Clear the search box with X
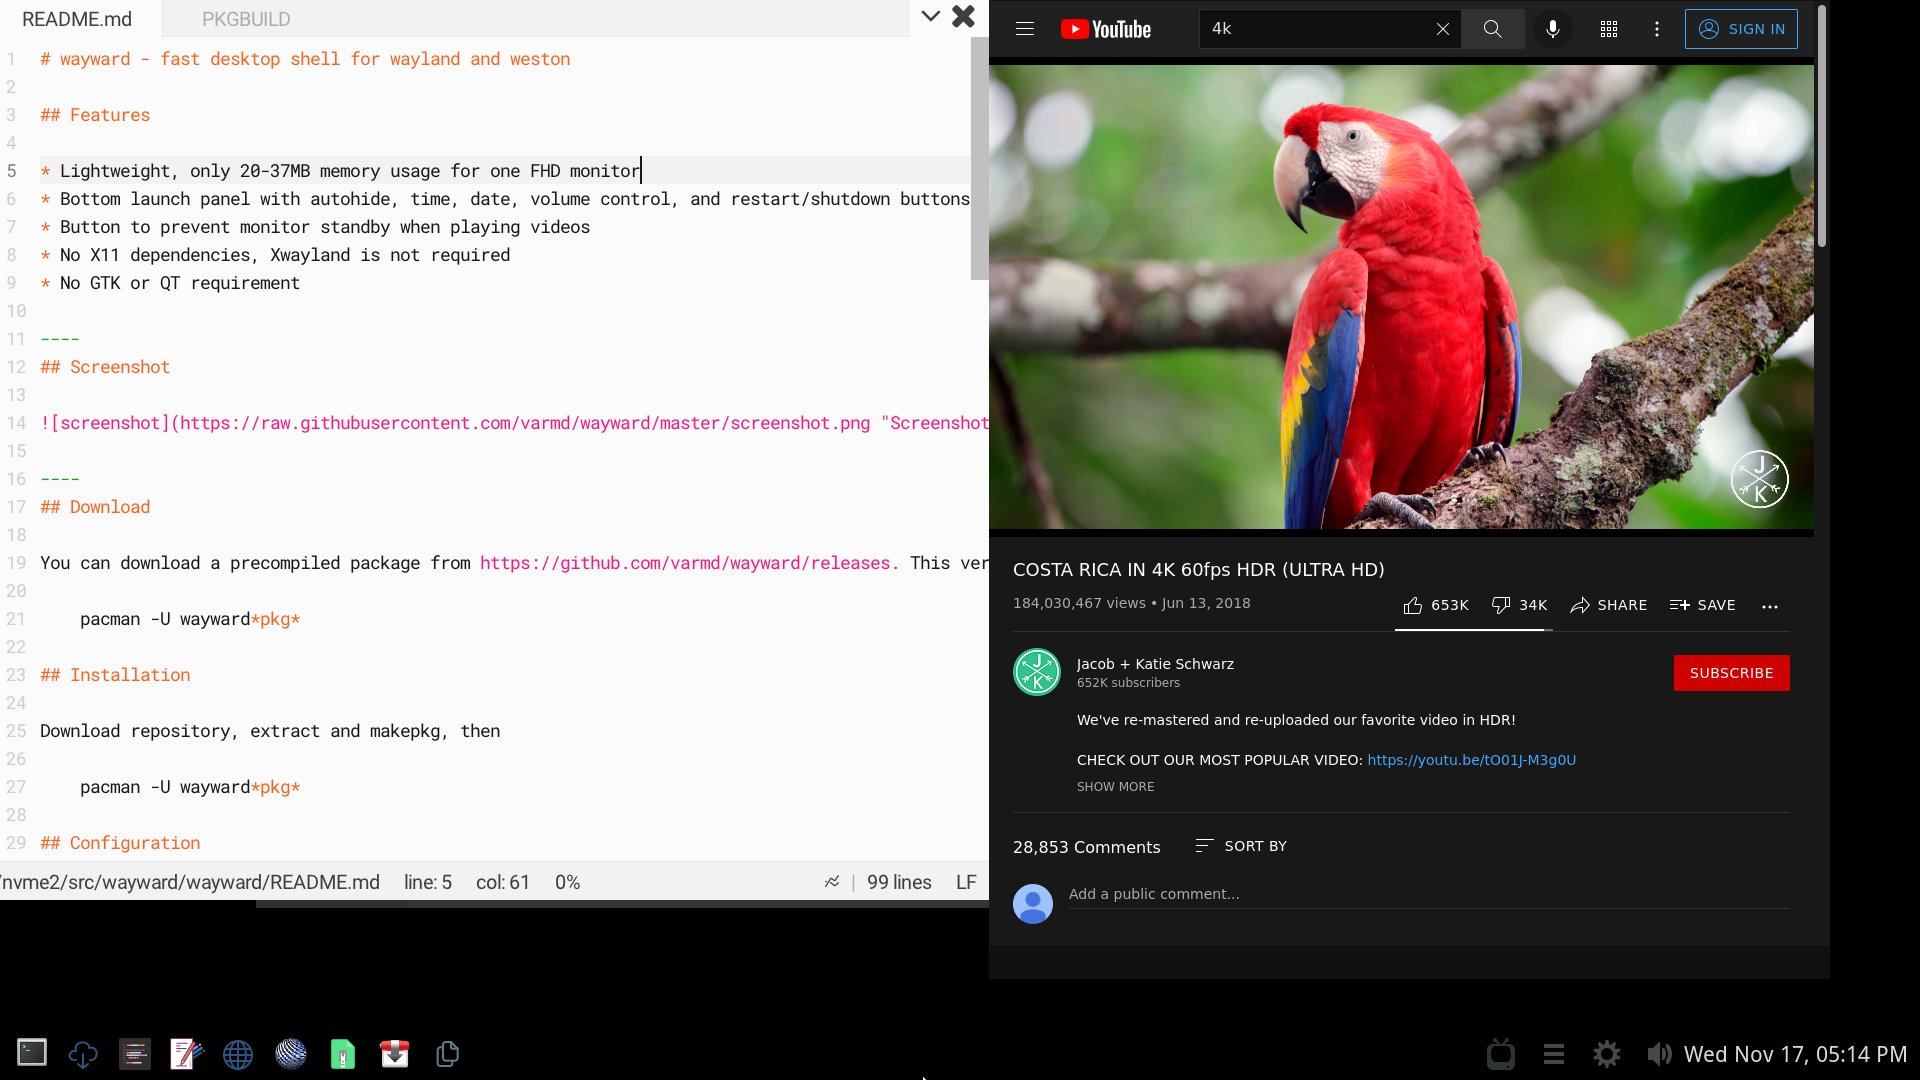 point(1442,29)
